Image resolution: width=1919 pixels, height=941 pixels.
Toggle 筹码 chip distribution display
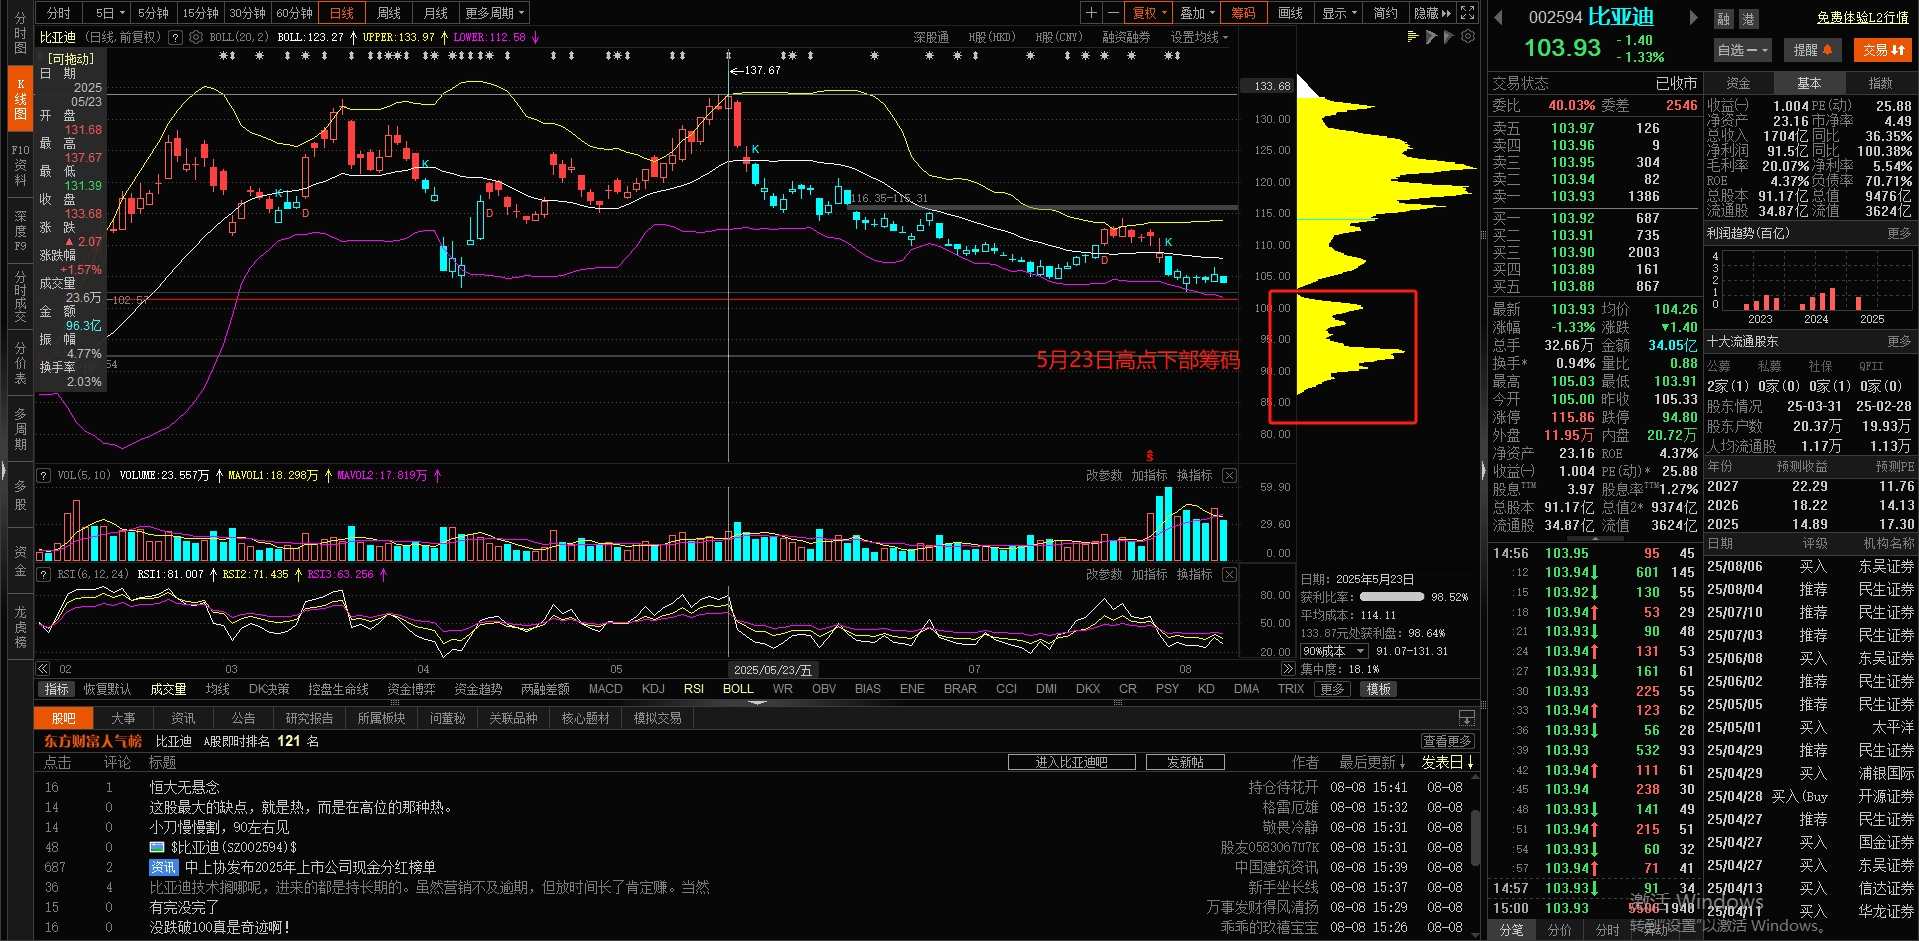[1243, 13]
